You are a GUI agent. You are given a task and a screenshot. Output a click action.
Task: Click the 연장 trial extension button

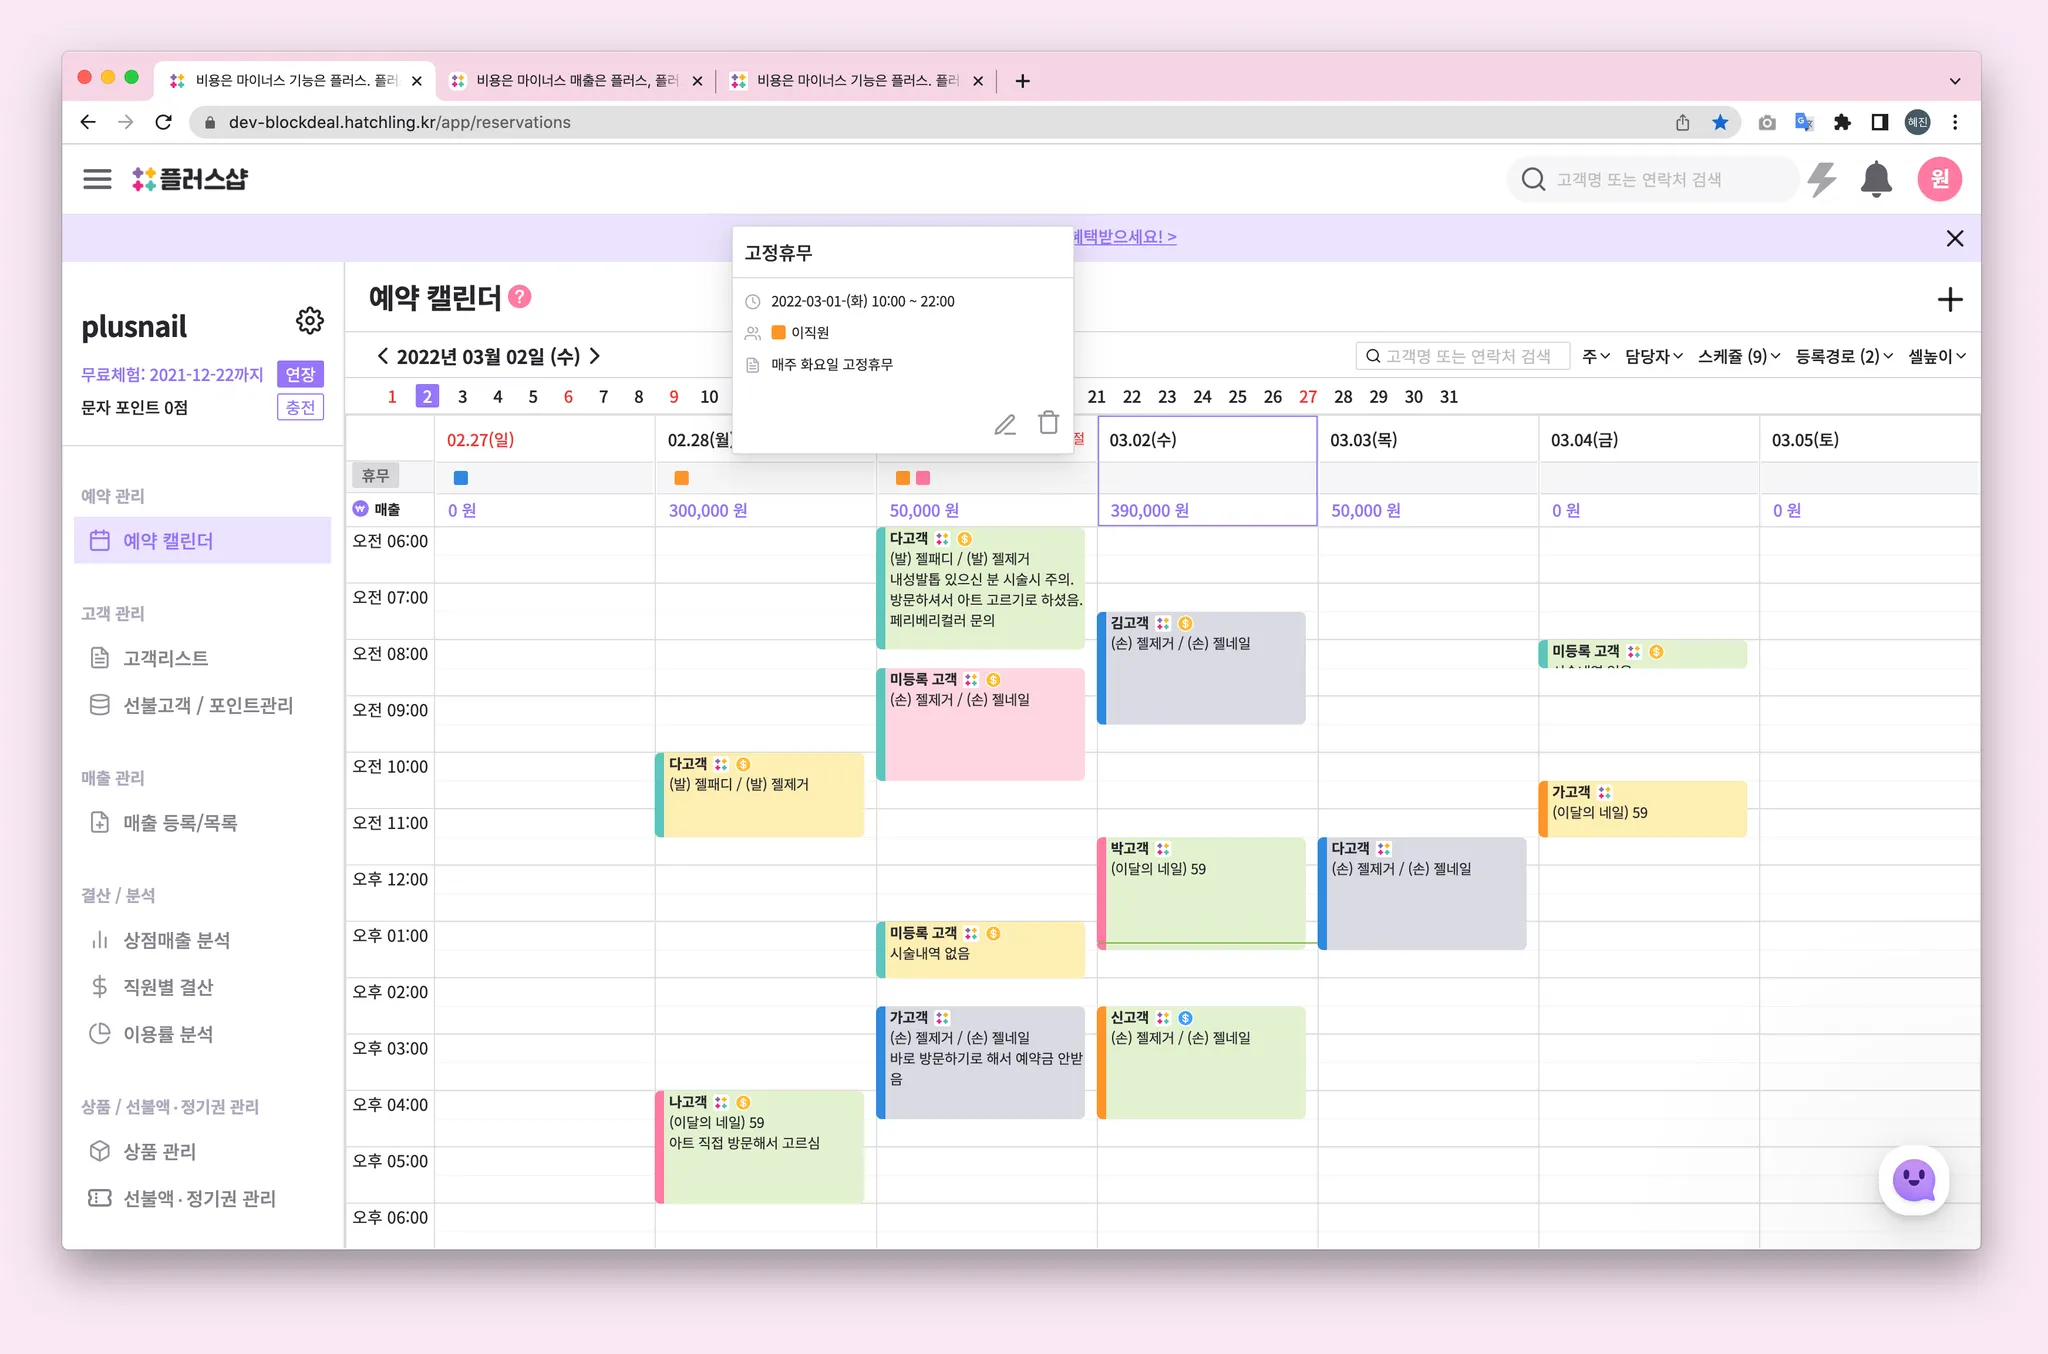coord(300,374)
